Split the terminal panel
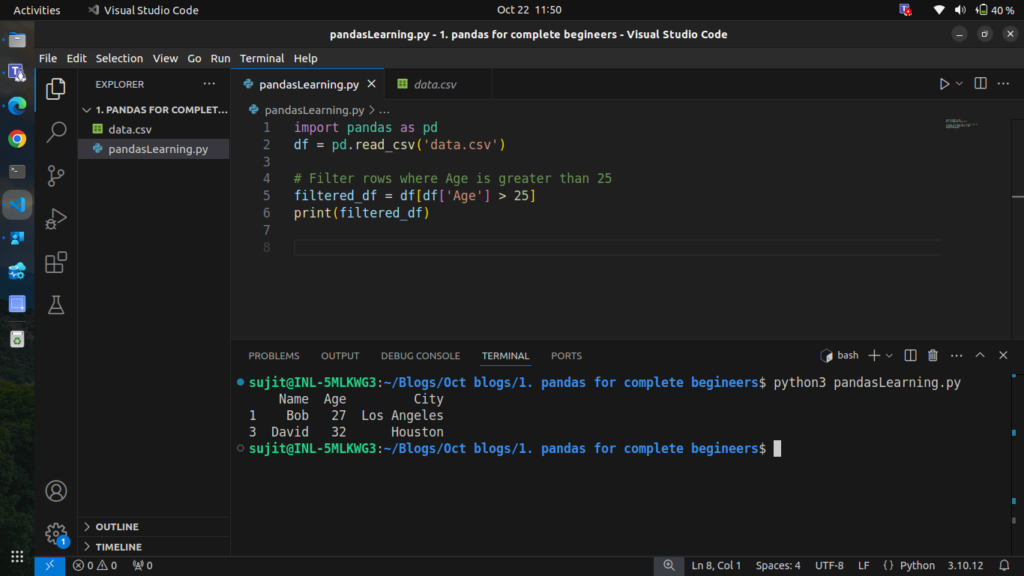Image resolution: width=1024 pixels, height=576 pixels. click(x=910, y=355)
